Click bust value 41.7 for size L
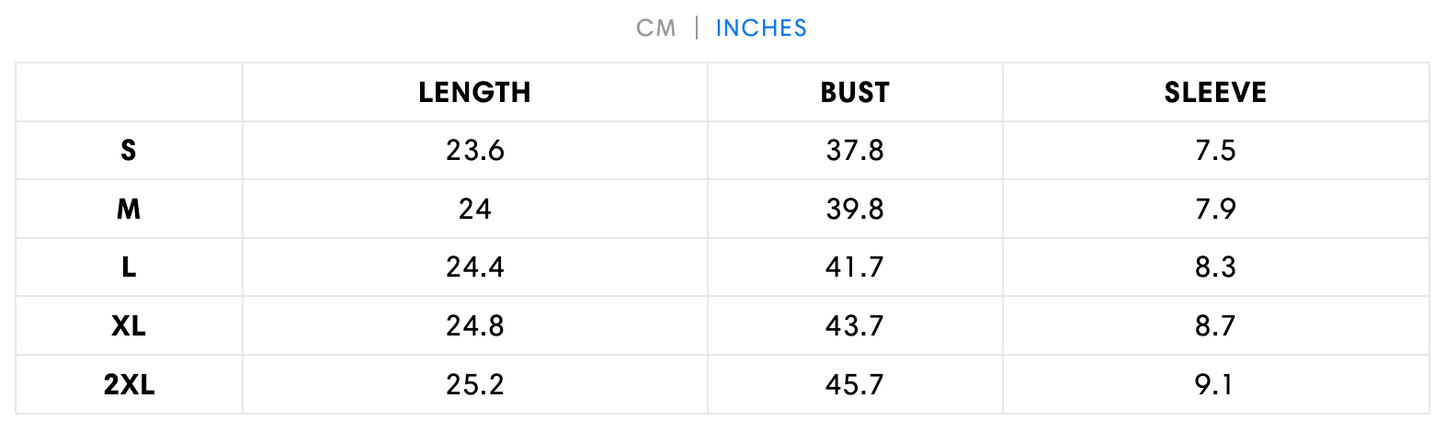Image resolution: width=1445 pixels, height=421 pixels. (854, 268)
